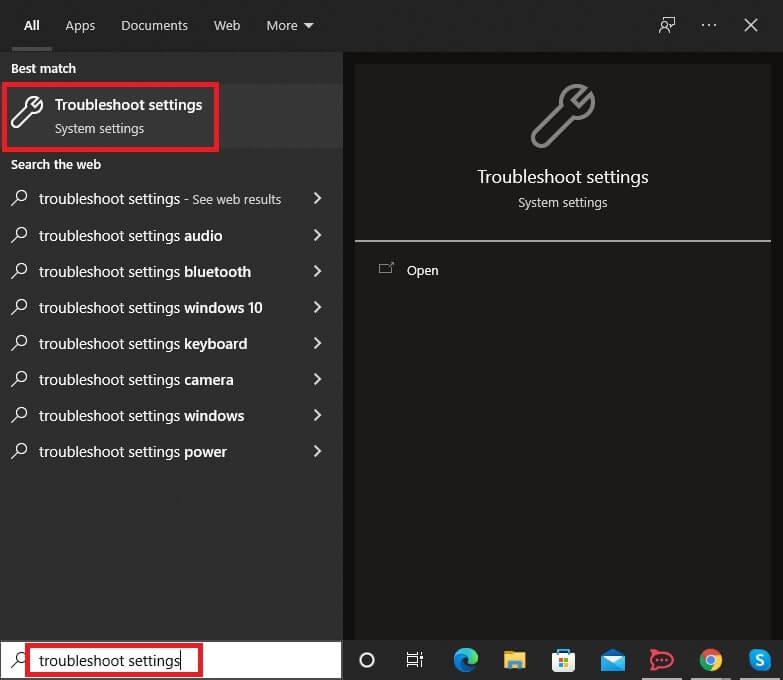Open the Mail app icon
Image resolution: width=783 pixels, height=680 pixels.
click(x=613, y=660)
